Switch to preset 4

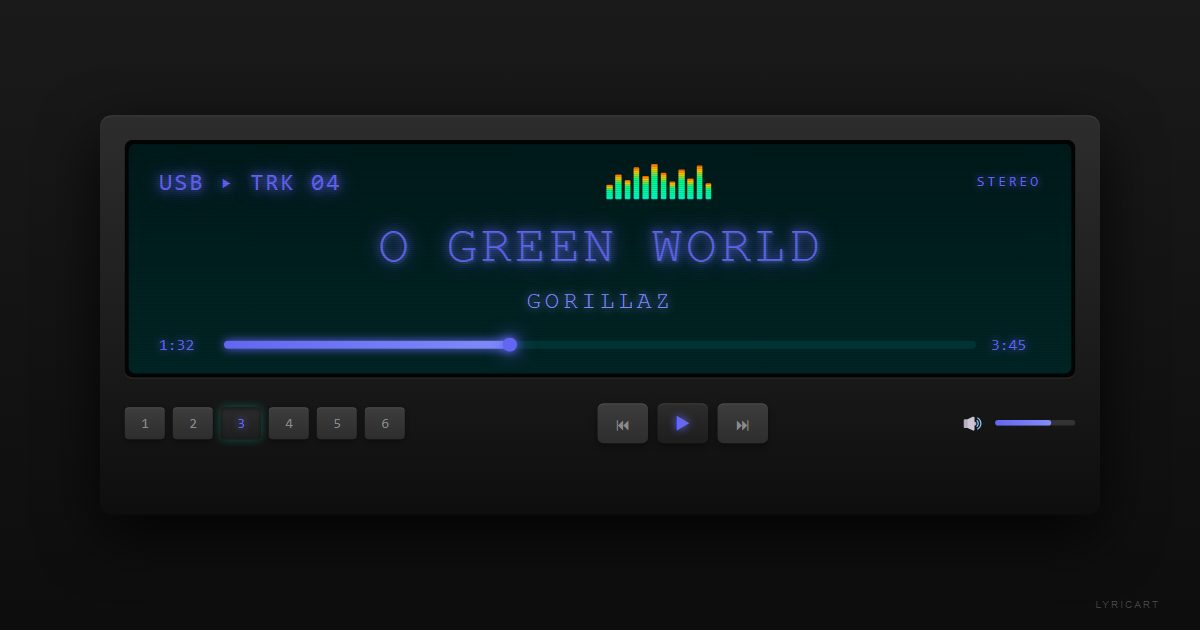click(x=288, y=423)
